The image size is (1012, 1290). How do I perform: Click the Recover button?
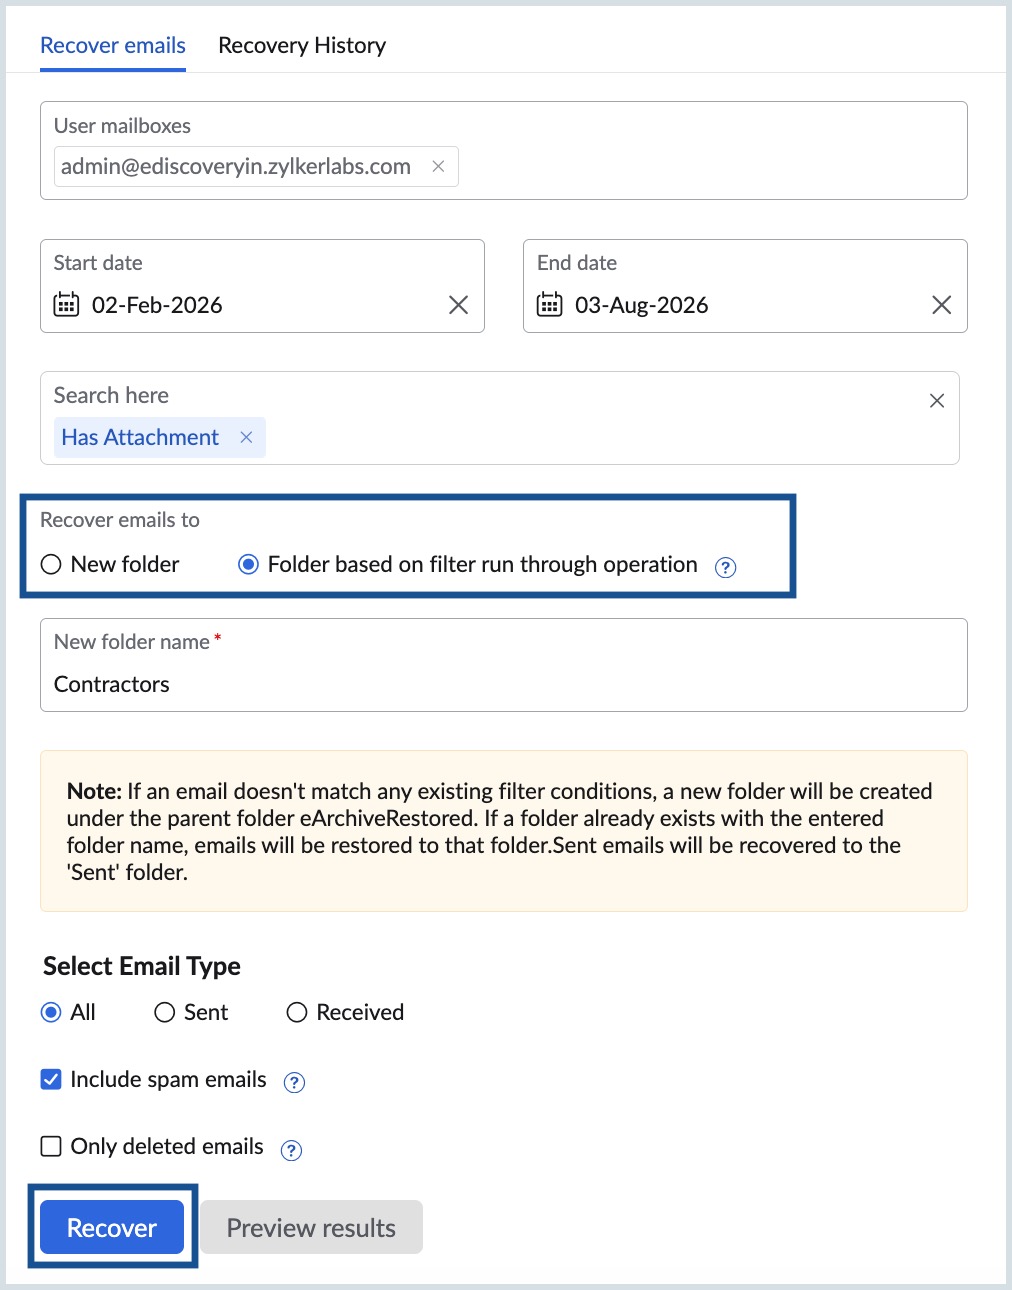112,1227
